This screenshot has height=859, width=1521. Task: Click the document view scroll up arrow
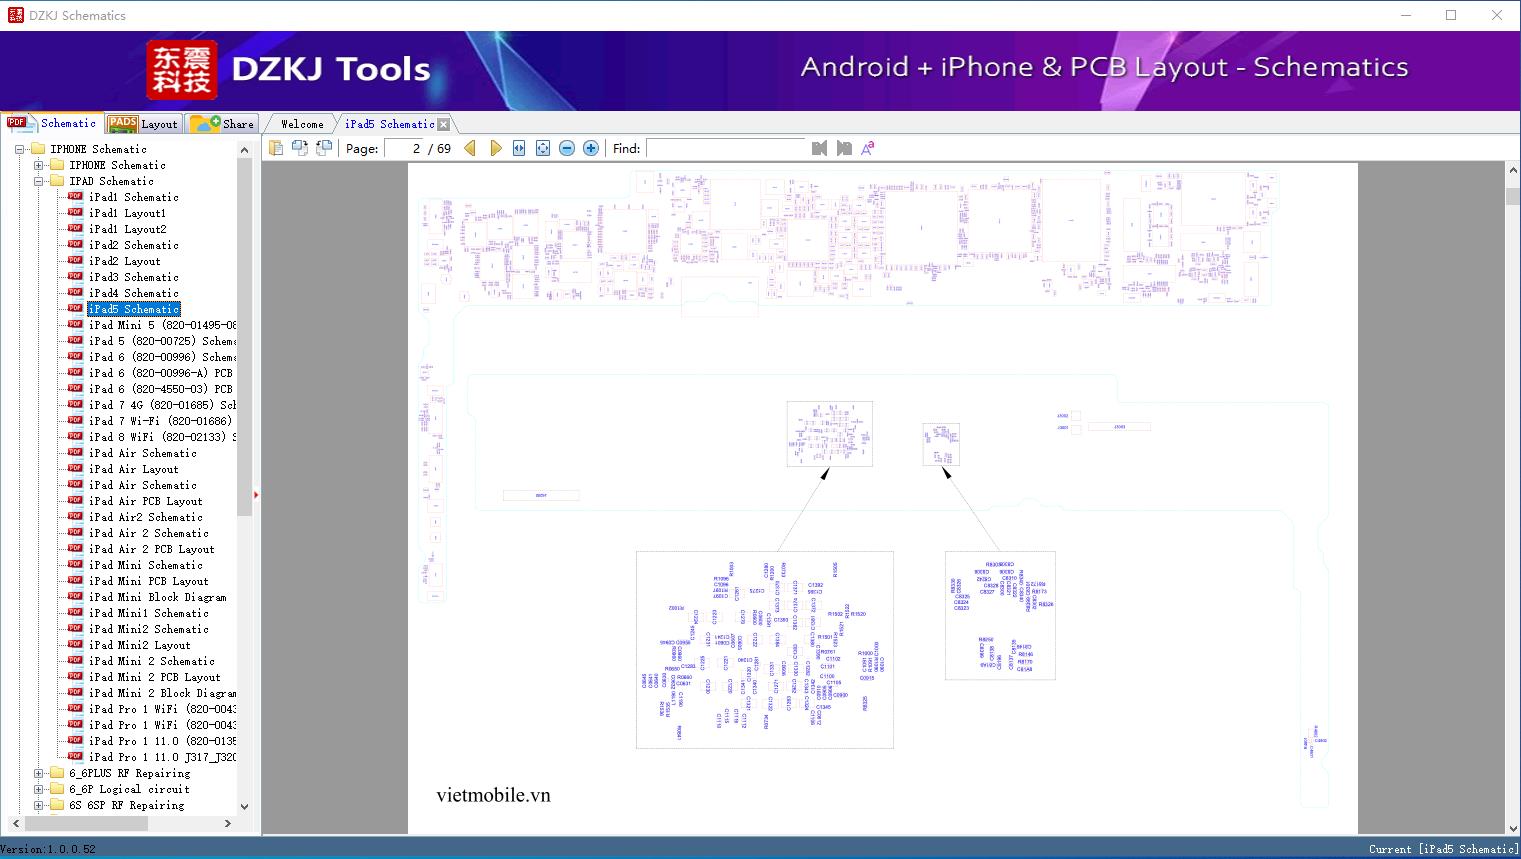(1512, 171)
